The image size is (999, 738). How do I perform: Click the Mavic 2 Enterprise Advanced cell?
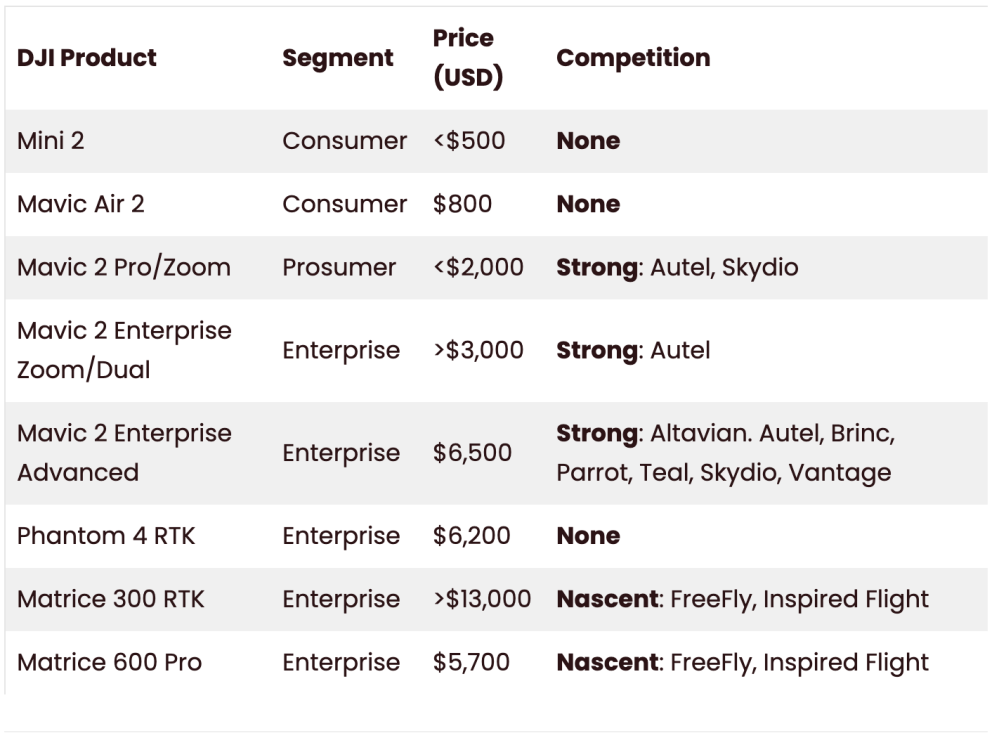coord(124,453)
